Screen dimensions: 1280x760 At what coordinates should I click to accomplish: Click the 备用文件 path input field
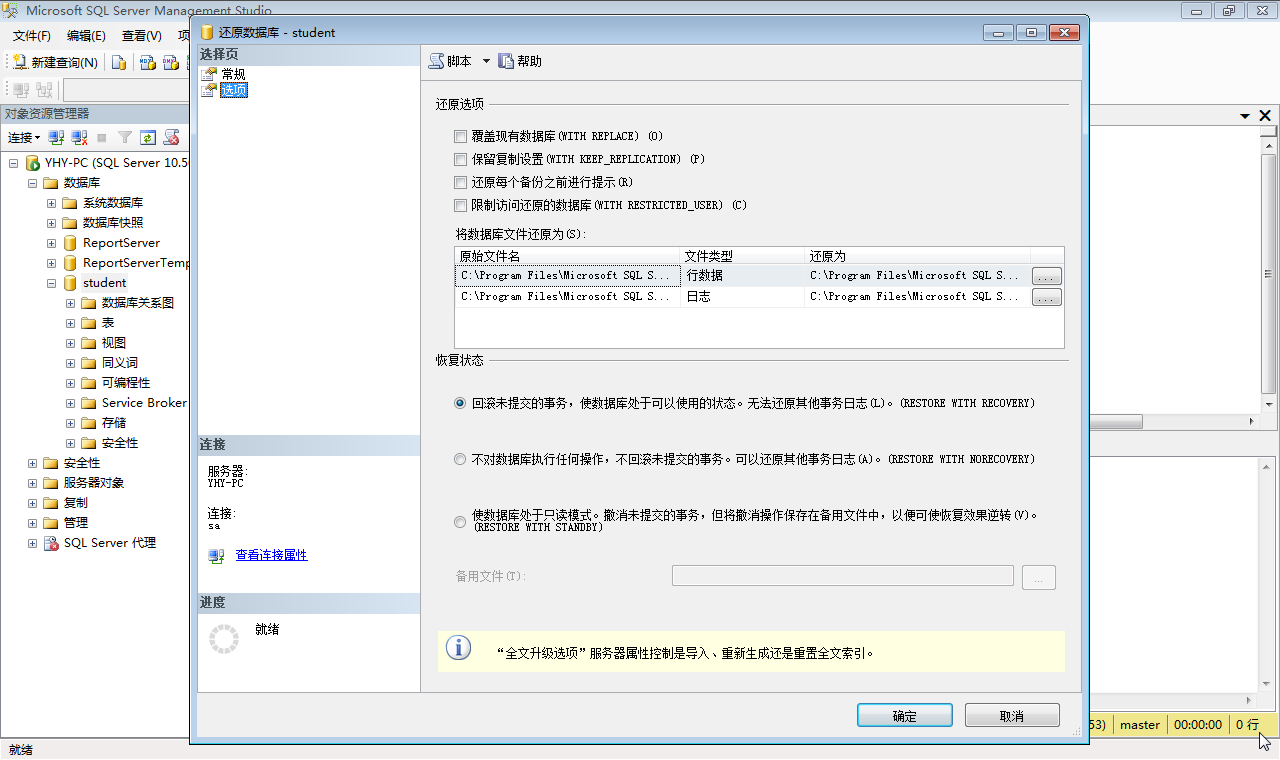pos(843,576)
